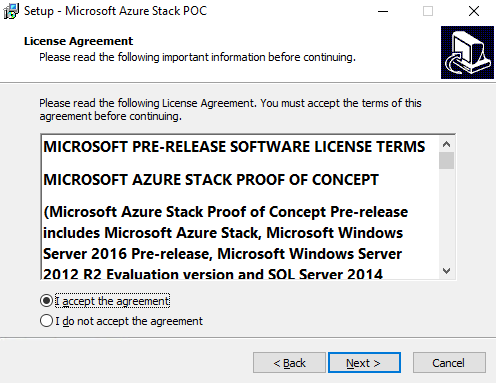The height and width of the screenshot is (383, 496).
Task: Choose "I do not accept the agreement"
Action: click(121, 321)
